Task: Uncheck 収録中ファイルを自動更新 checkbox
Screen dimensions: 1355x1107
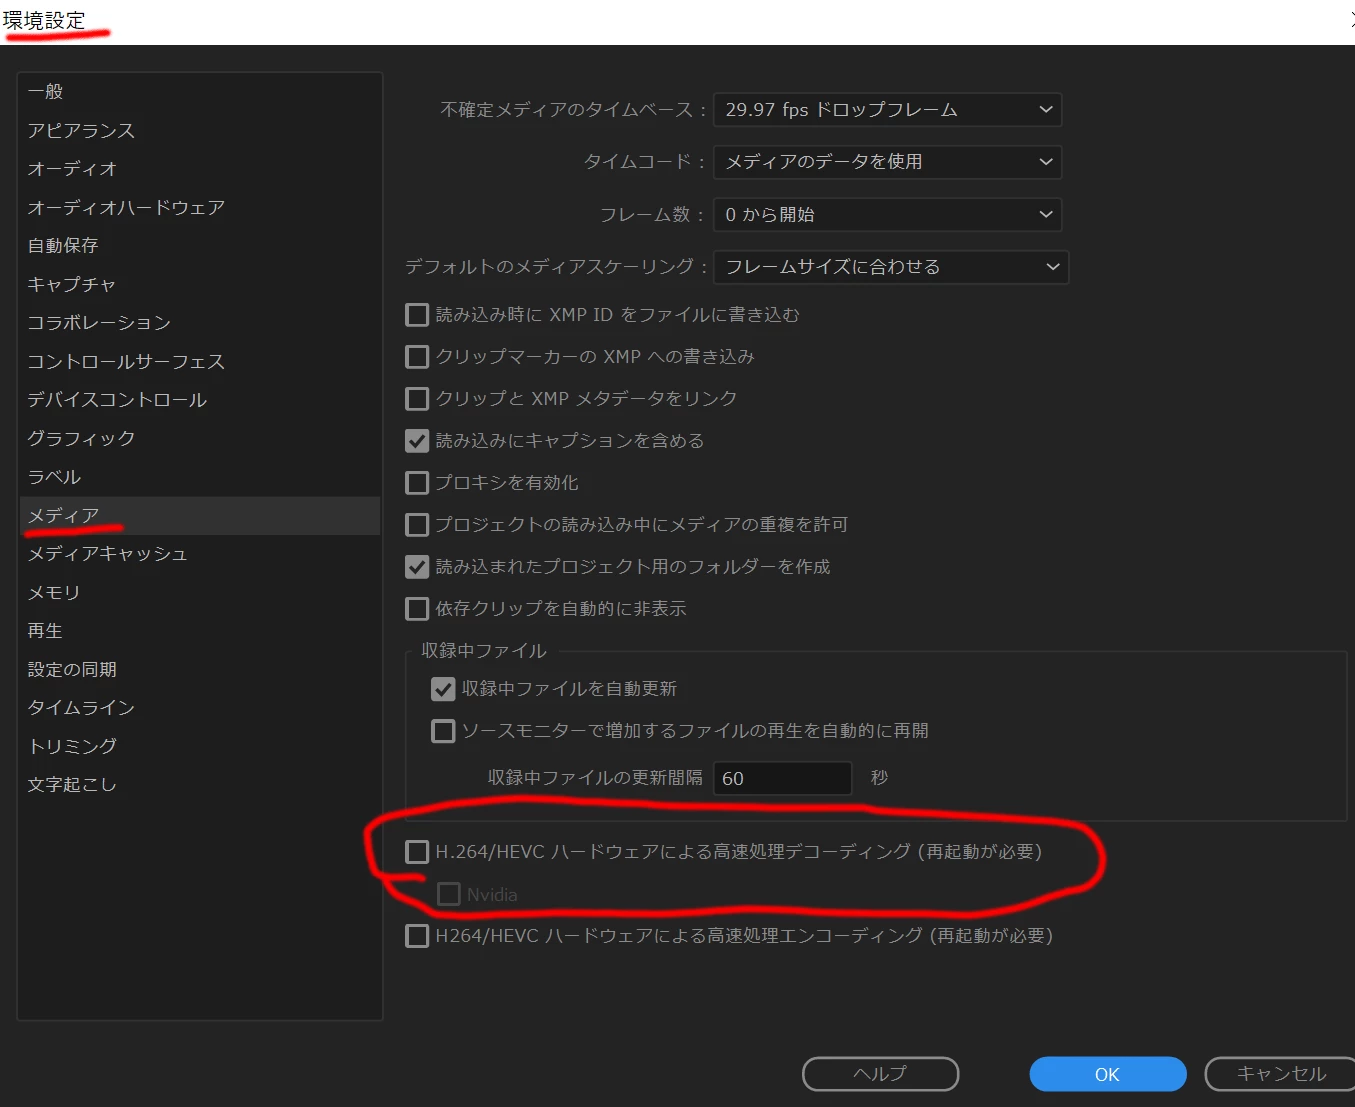Action: pos(443,690)
